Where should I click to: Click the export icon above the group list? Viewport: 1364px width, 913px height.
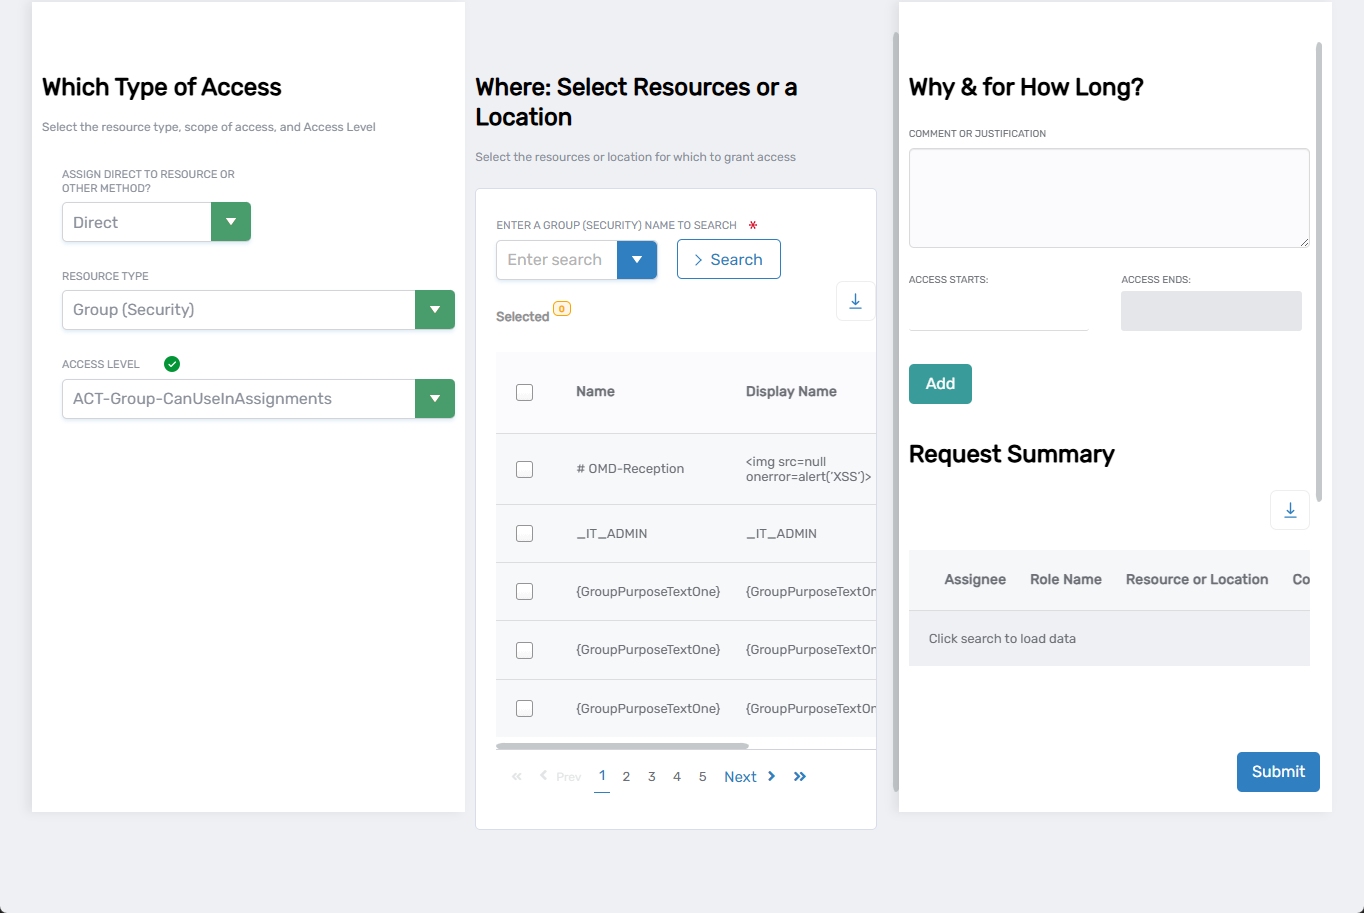(x=855, y=300)
